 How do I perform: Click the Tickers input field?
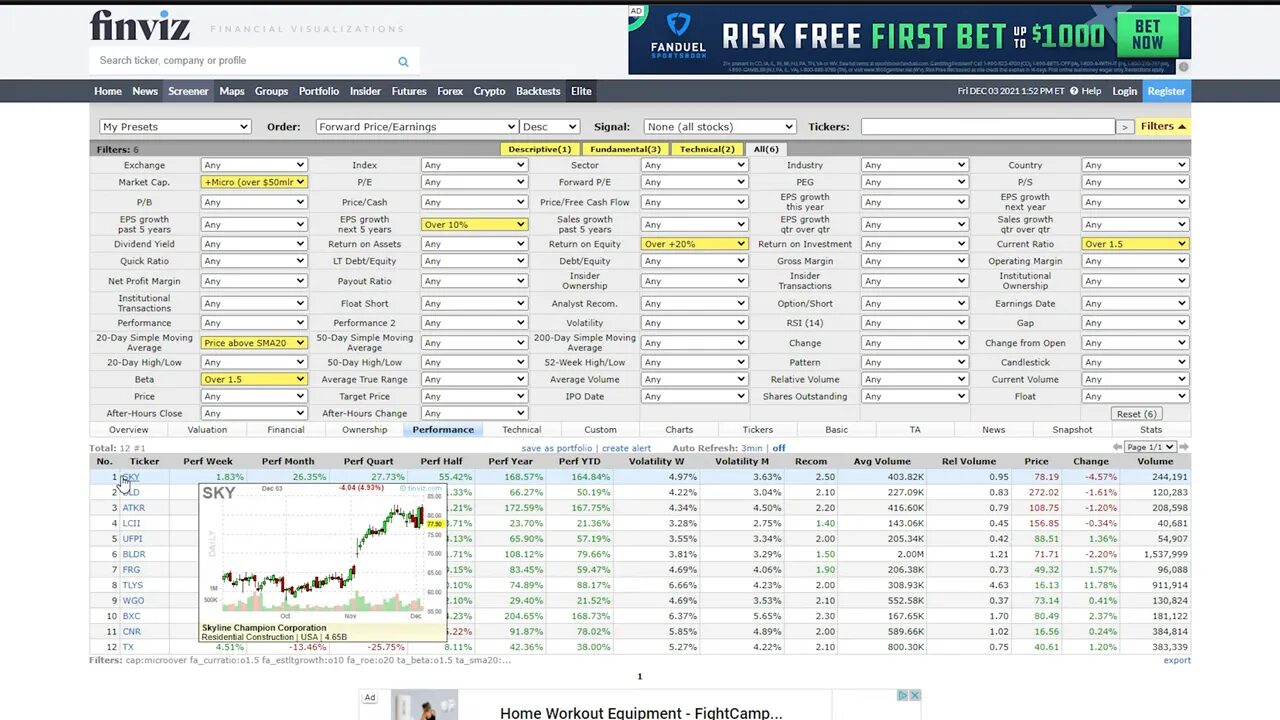pos(988,126)
